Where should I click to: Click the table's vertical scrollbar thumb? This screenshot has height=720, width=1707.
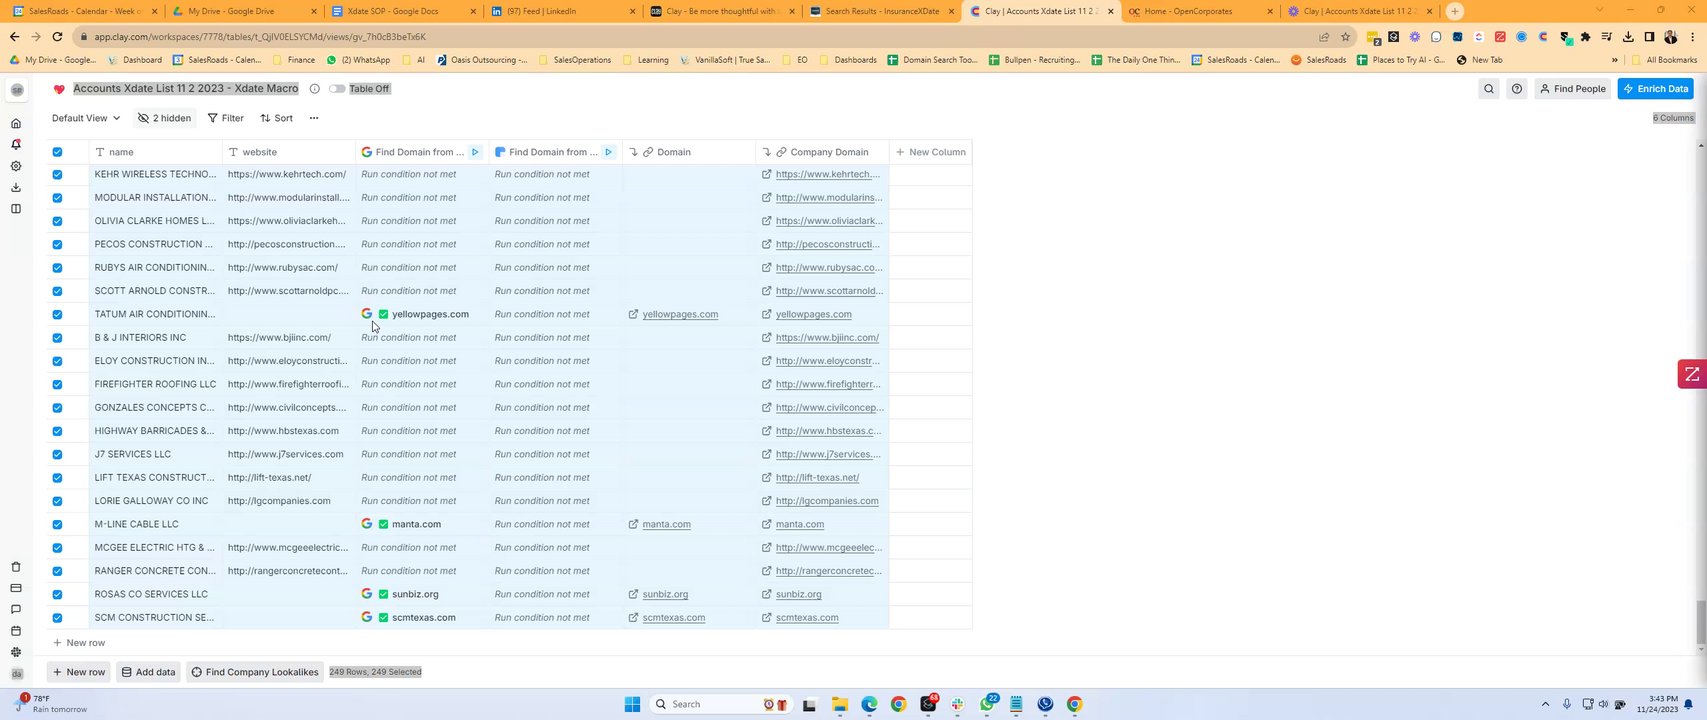click(x=1702, y=621)
